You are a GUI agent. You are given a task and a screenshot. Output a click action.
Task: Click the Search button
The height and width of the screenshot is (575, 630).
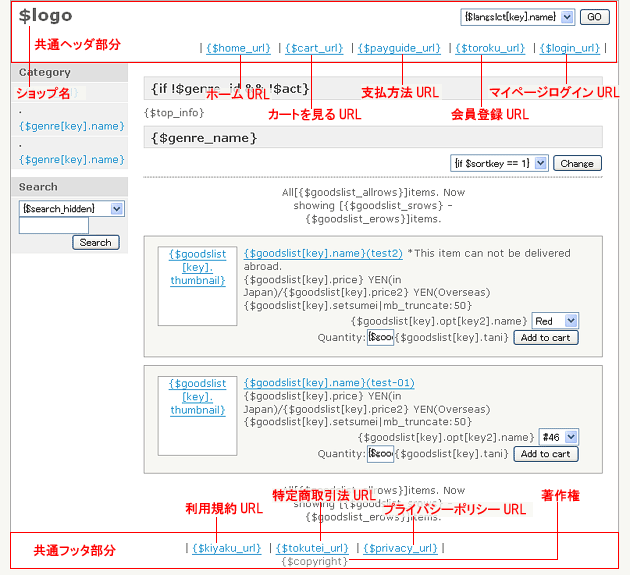click(96, 242)
